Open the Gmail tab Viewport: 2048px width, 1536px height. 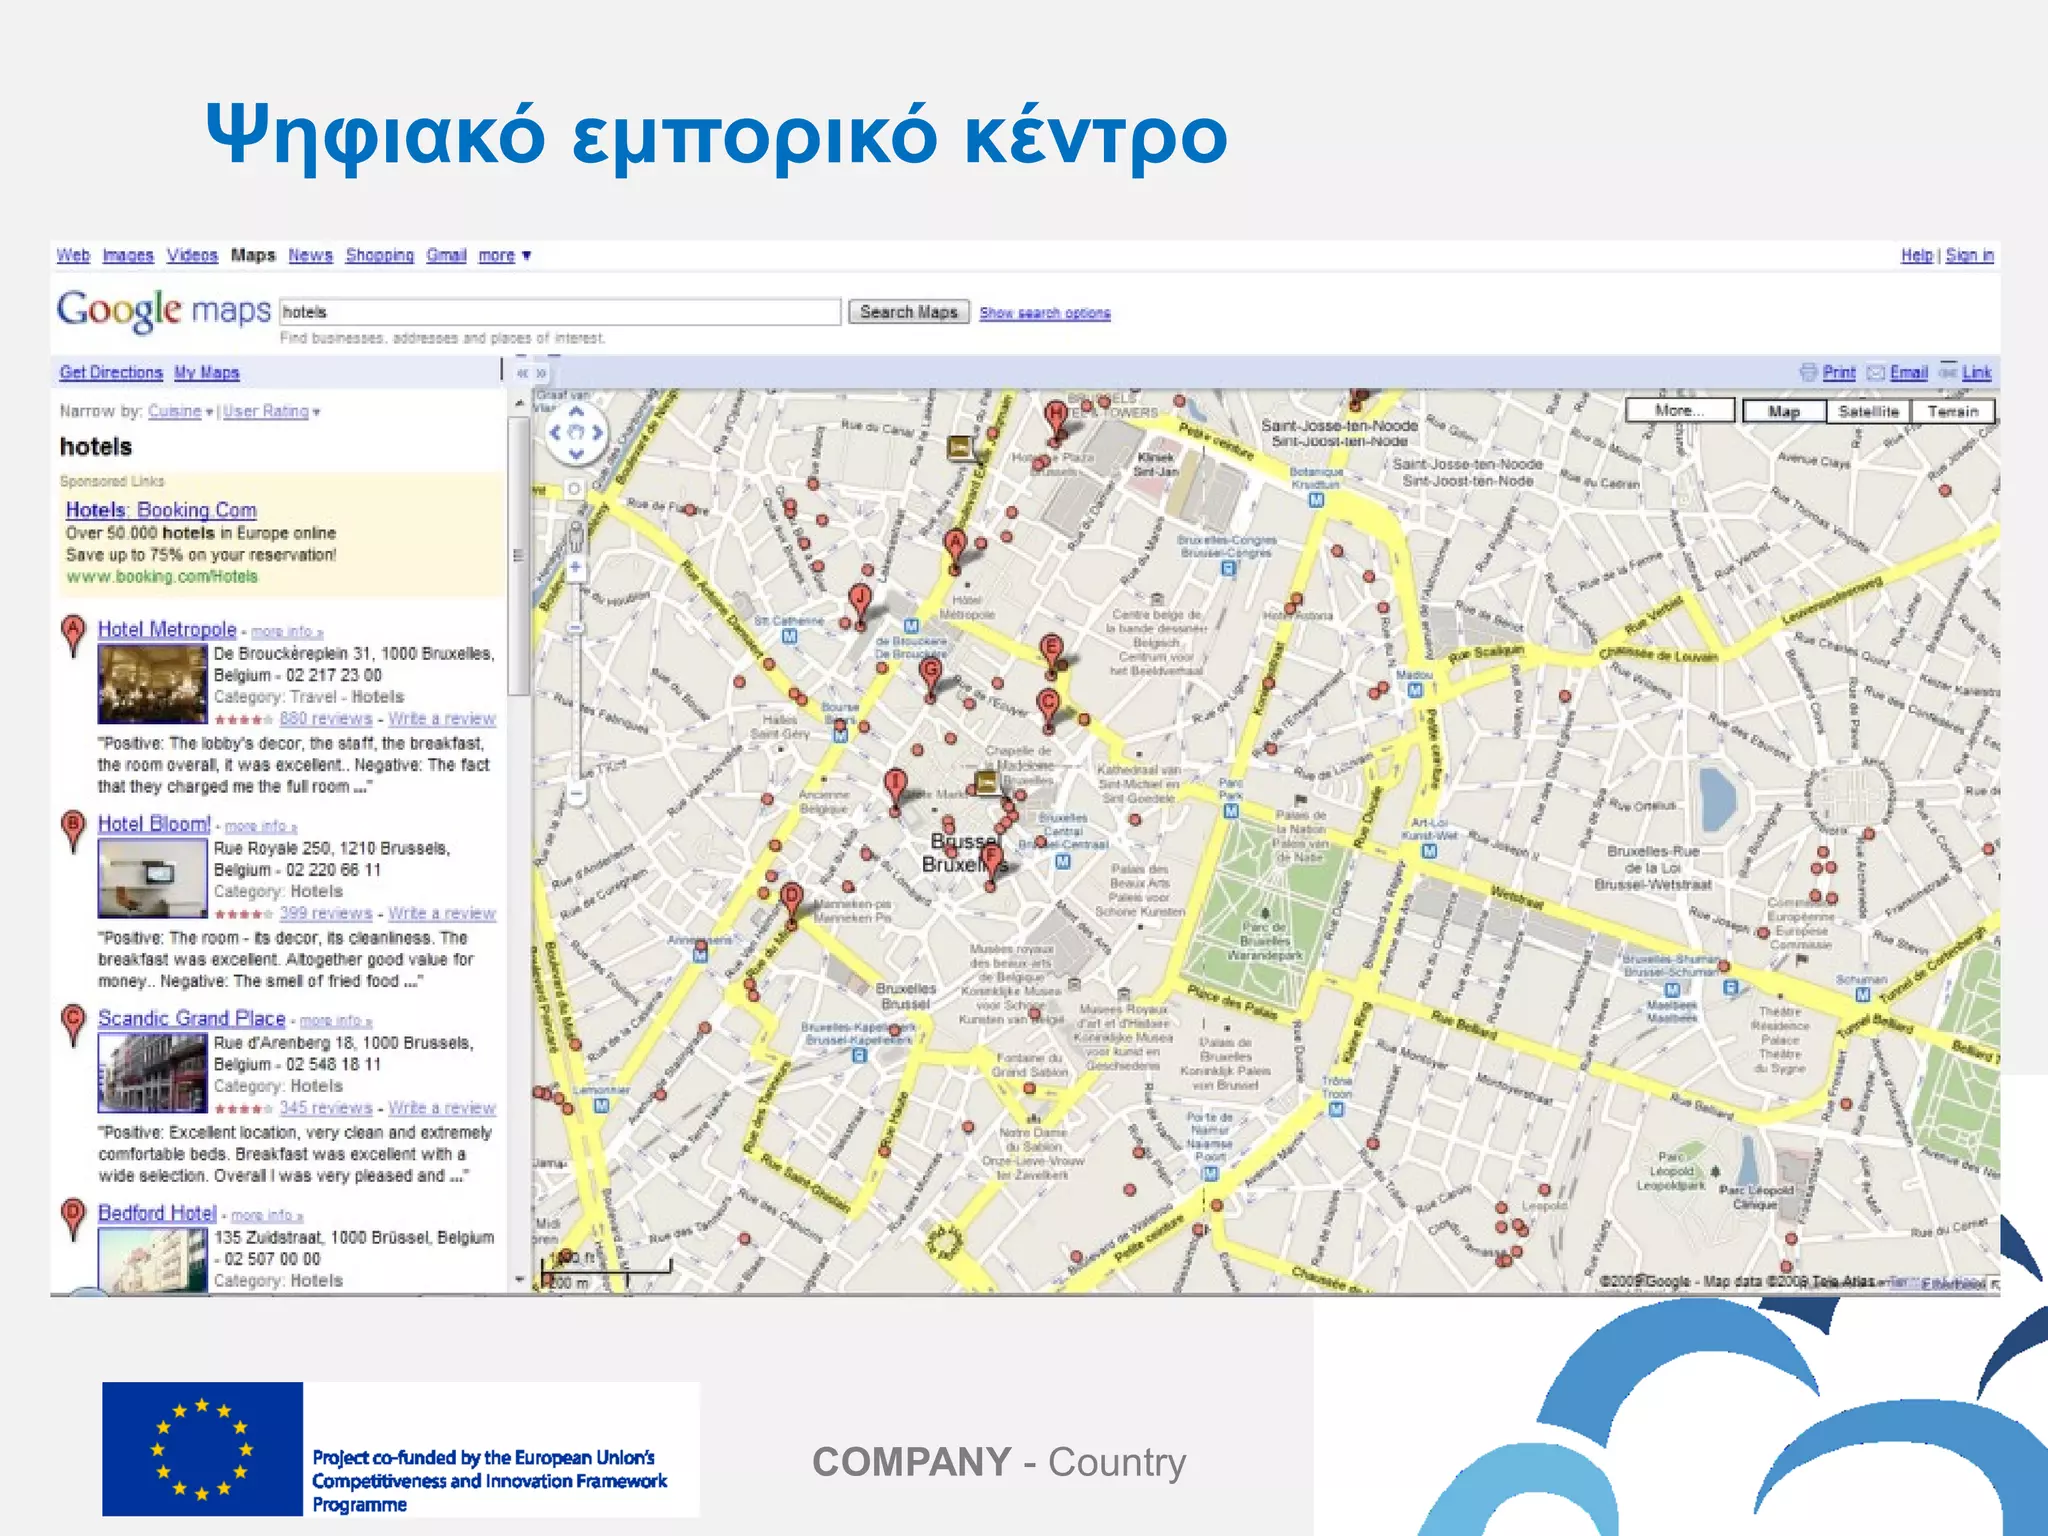pos(446,255)
